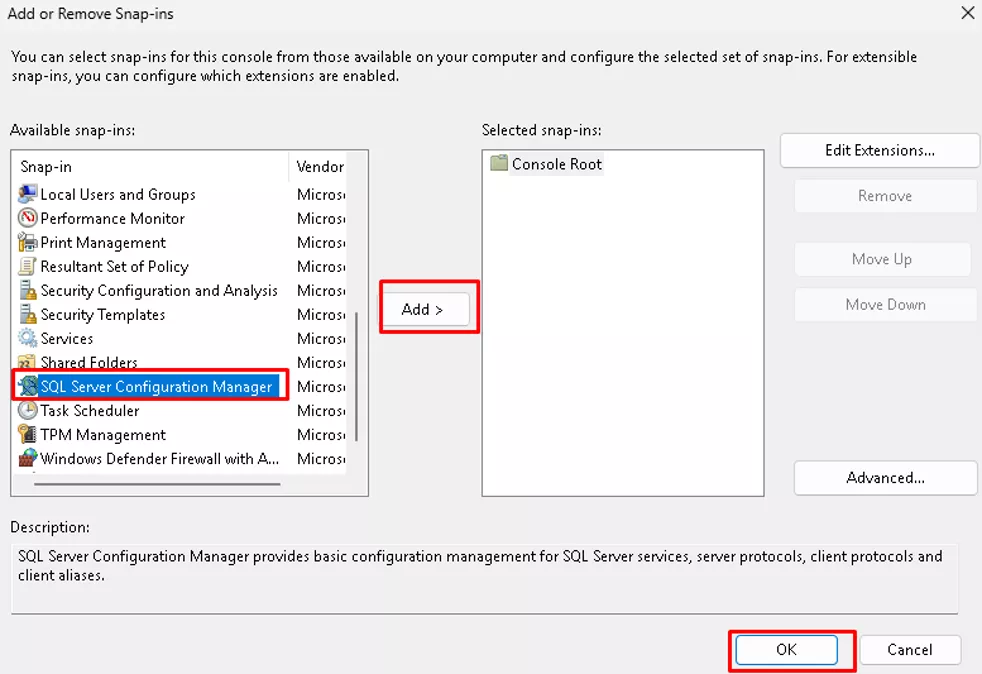
Task: Click the Security Configuration and Analysis icon
Action: [28, 291]
